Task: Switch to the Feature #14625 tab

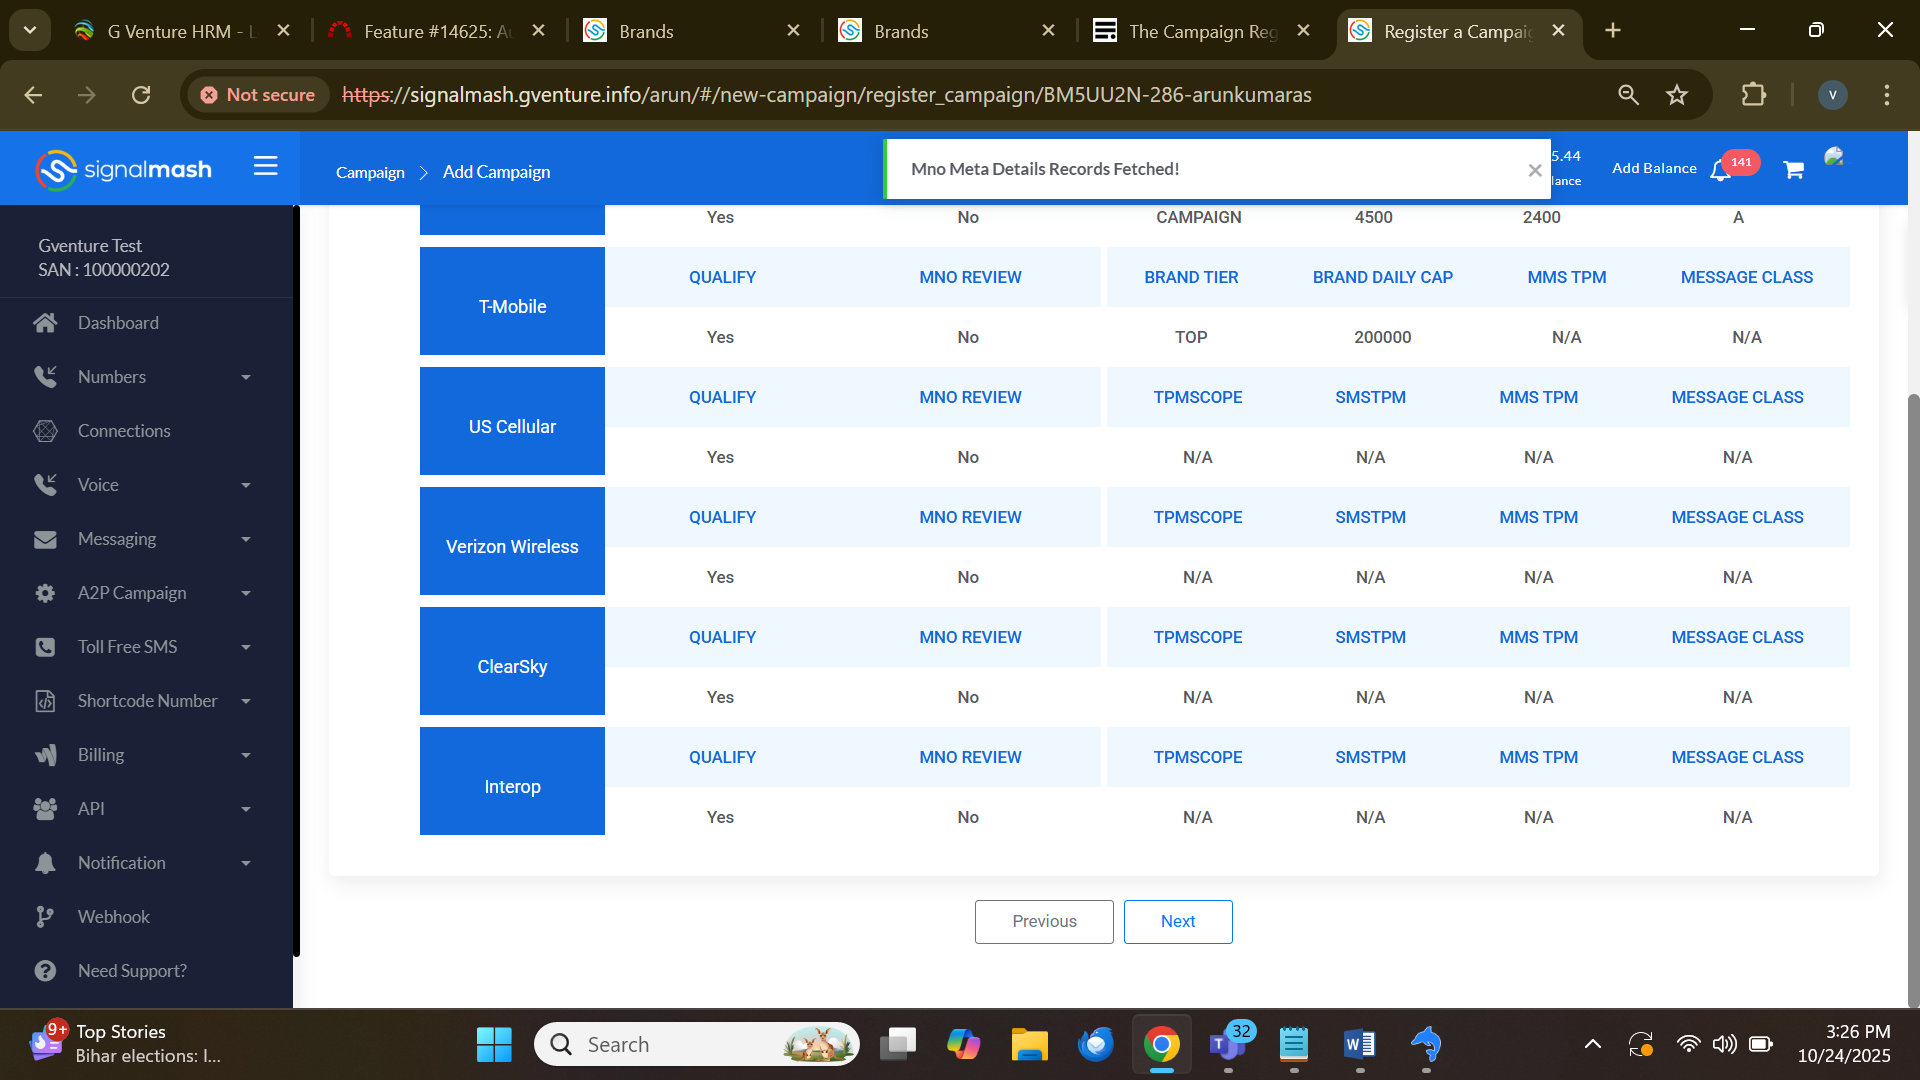Action: 437,31
